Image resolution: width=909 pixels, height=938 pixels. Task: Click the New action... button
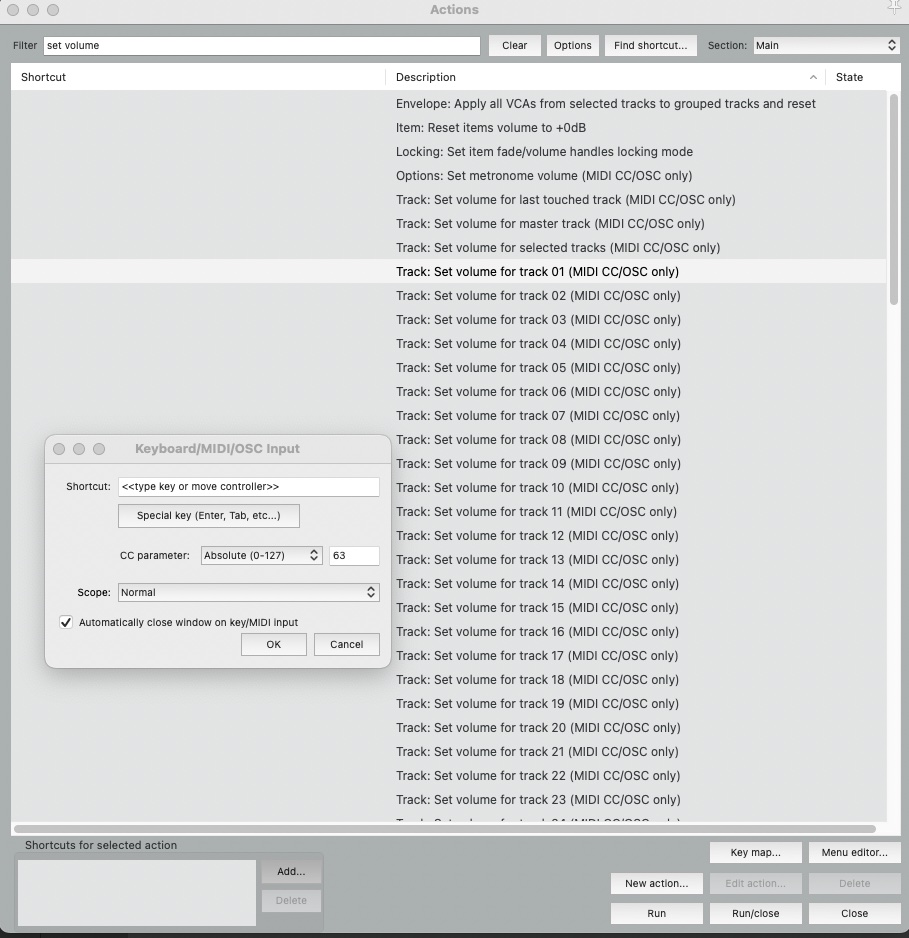click(x=656, y=884)
